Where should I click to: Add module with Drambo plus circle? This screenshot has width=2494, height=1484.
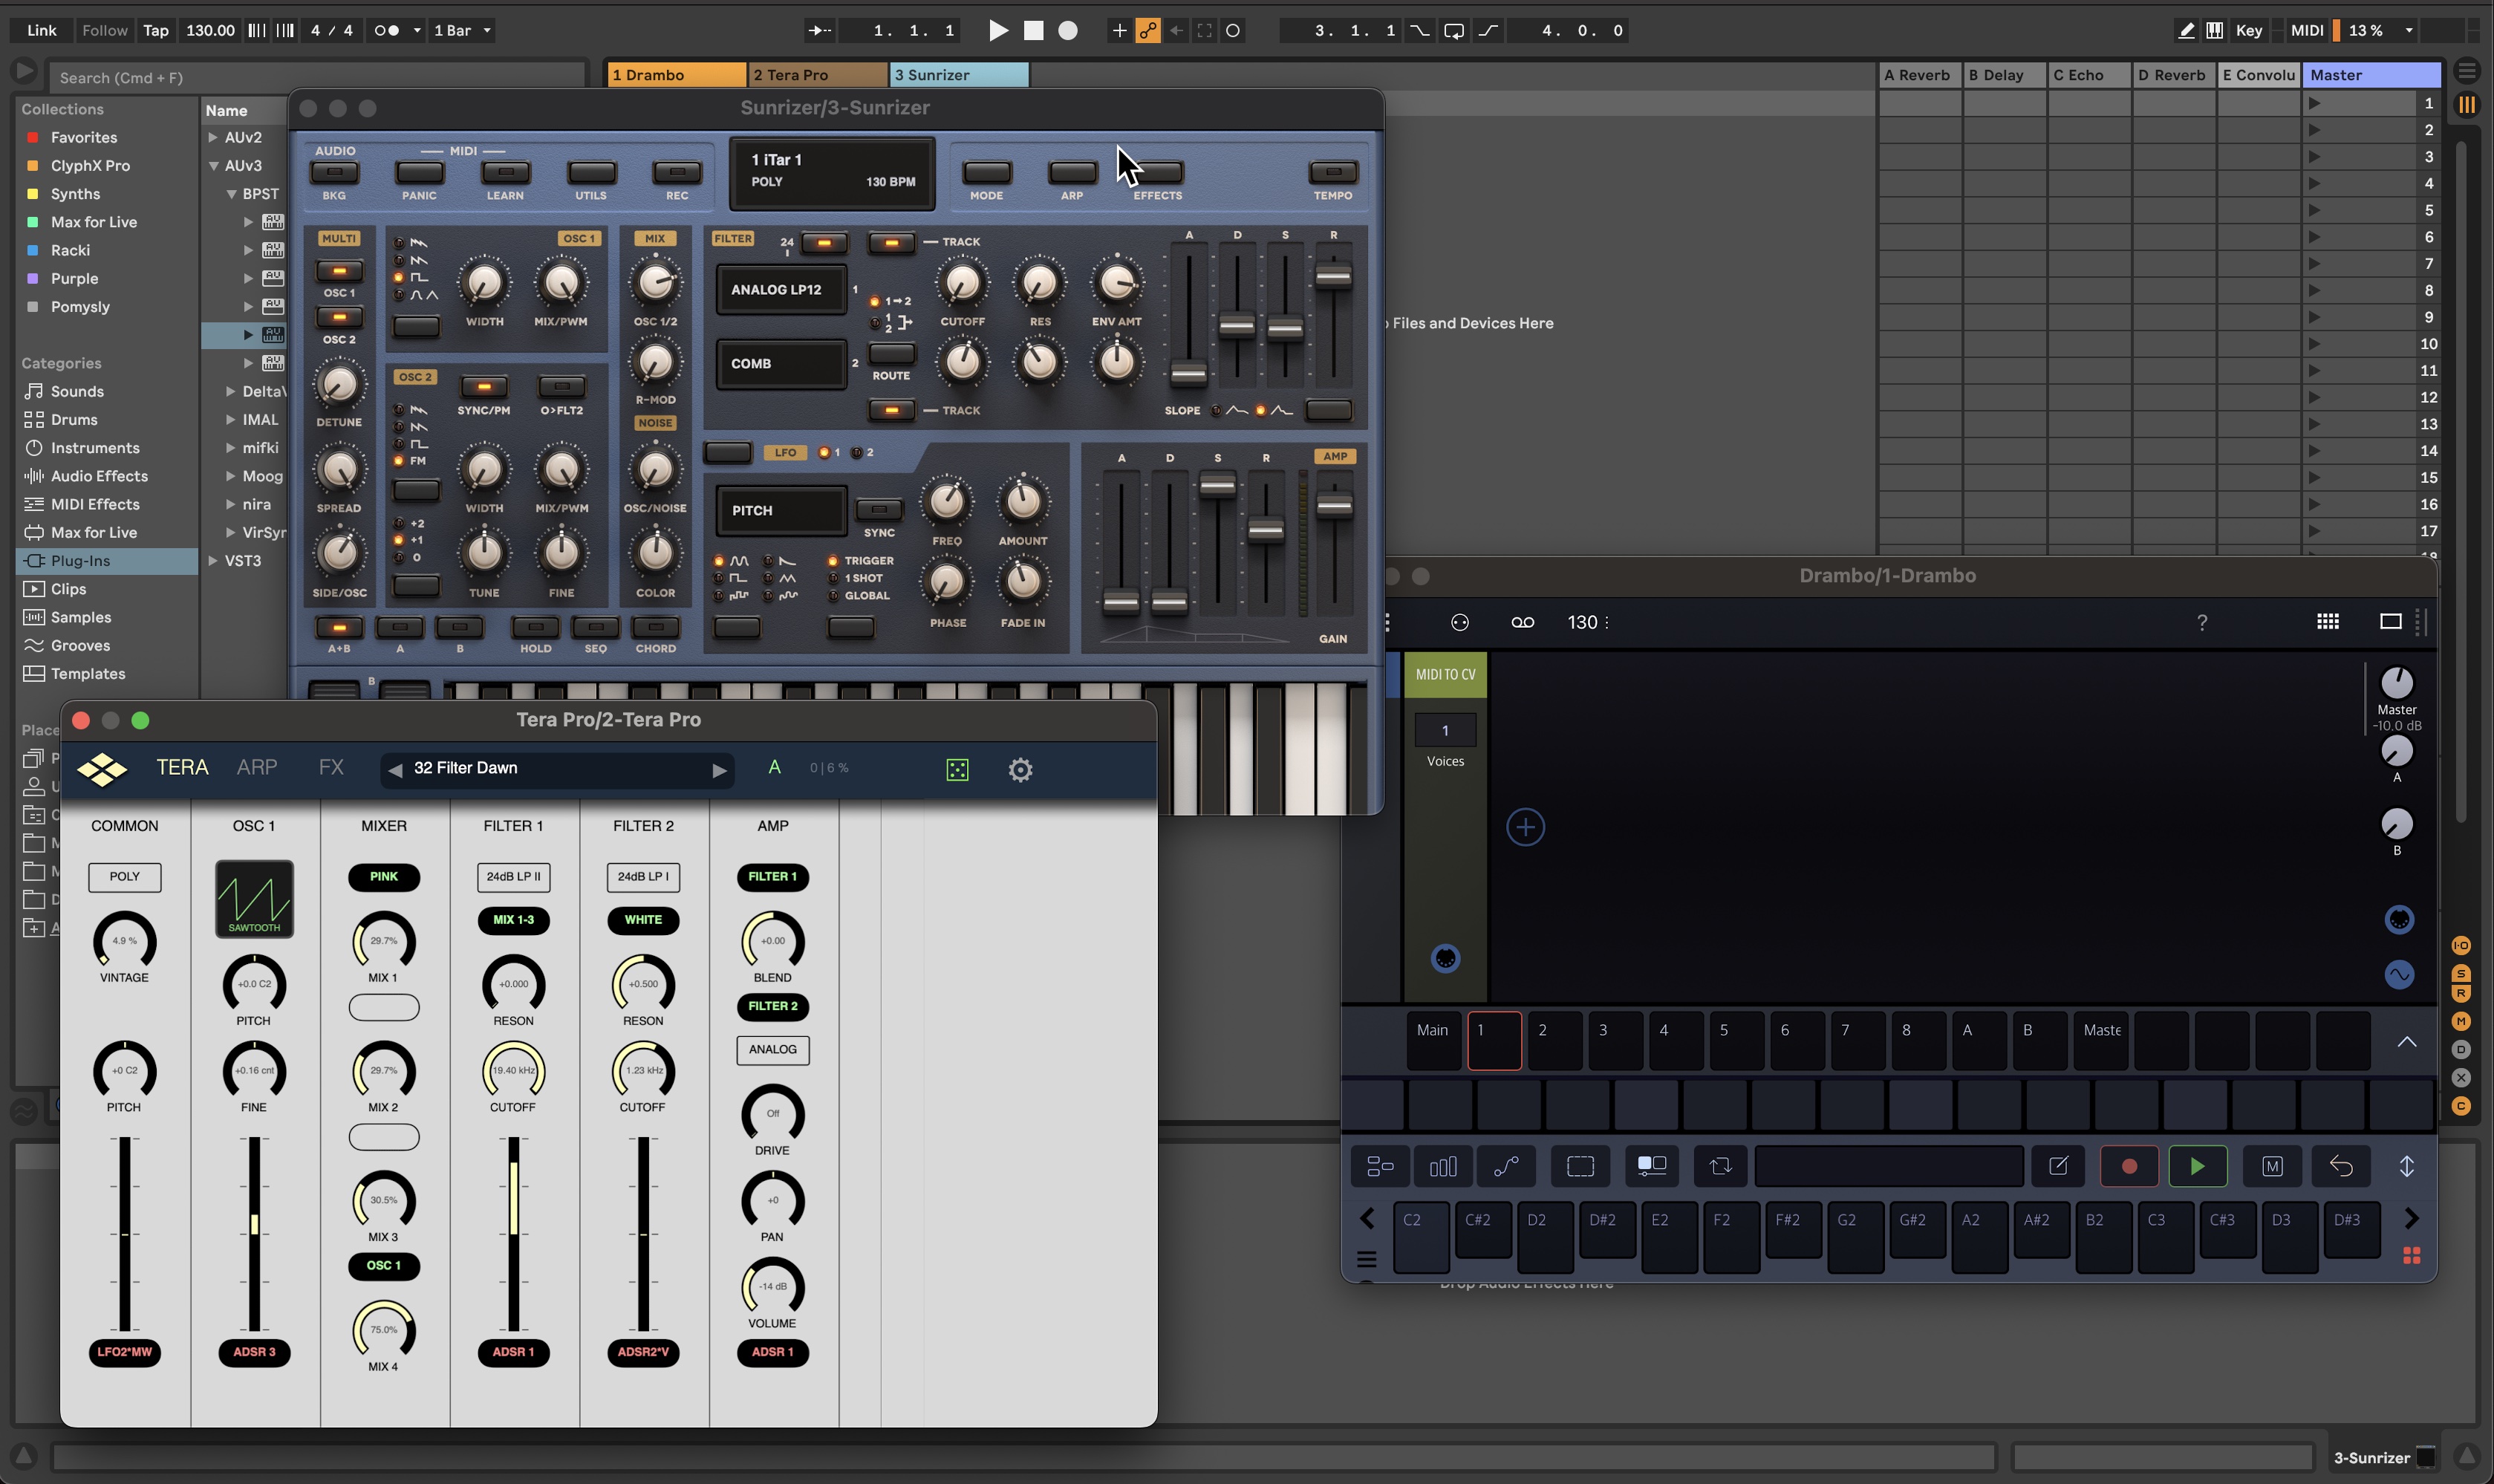(1525, 827)
